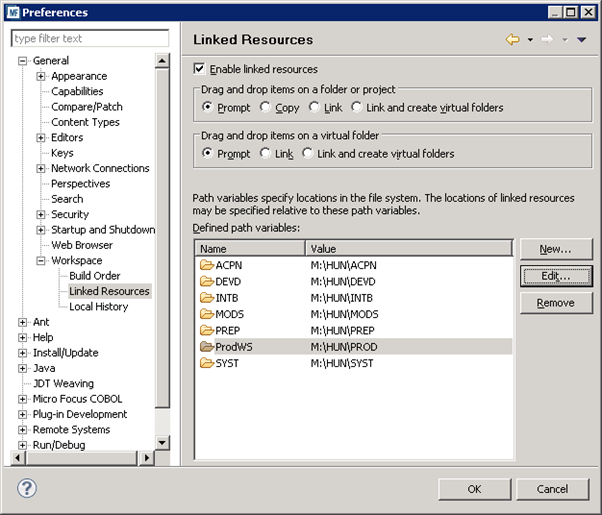Image resolution: width=602 pixels, height=515 pixels.
Task: Click the Help question mark icon
Action: 27,489
